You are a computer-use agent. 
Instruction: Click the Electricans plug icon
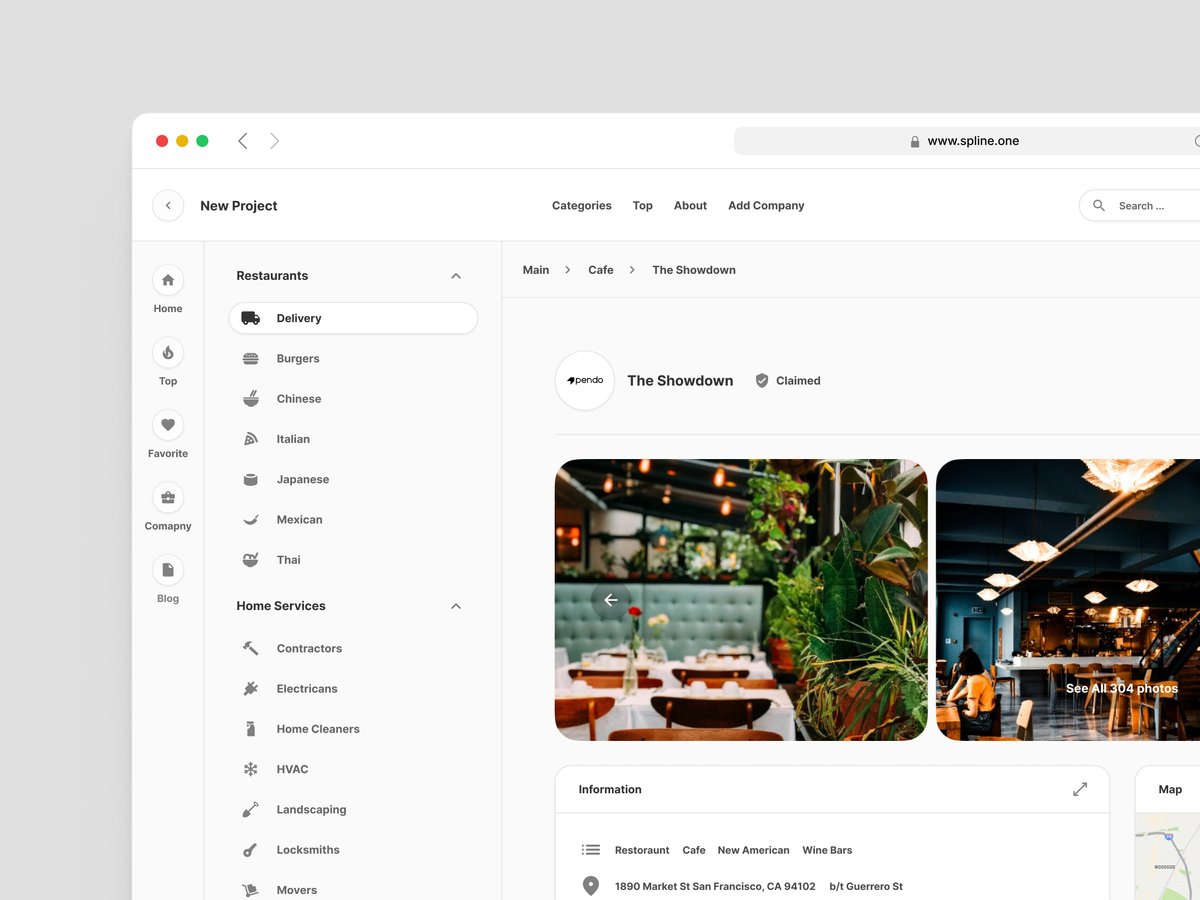click(251, 689)
